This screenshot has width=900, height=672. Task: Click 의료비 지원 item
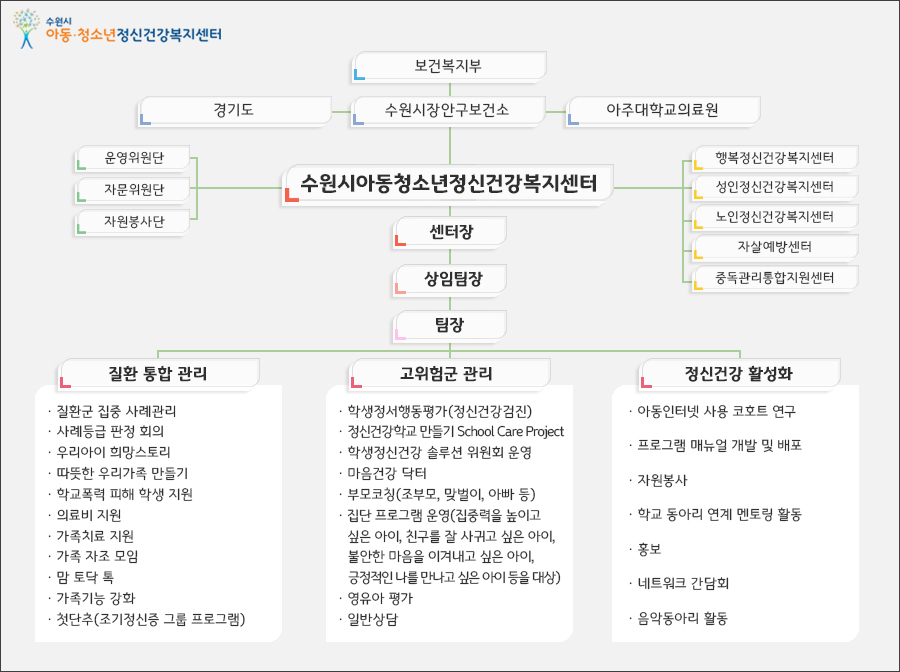[x=85, y=515]
